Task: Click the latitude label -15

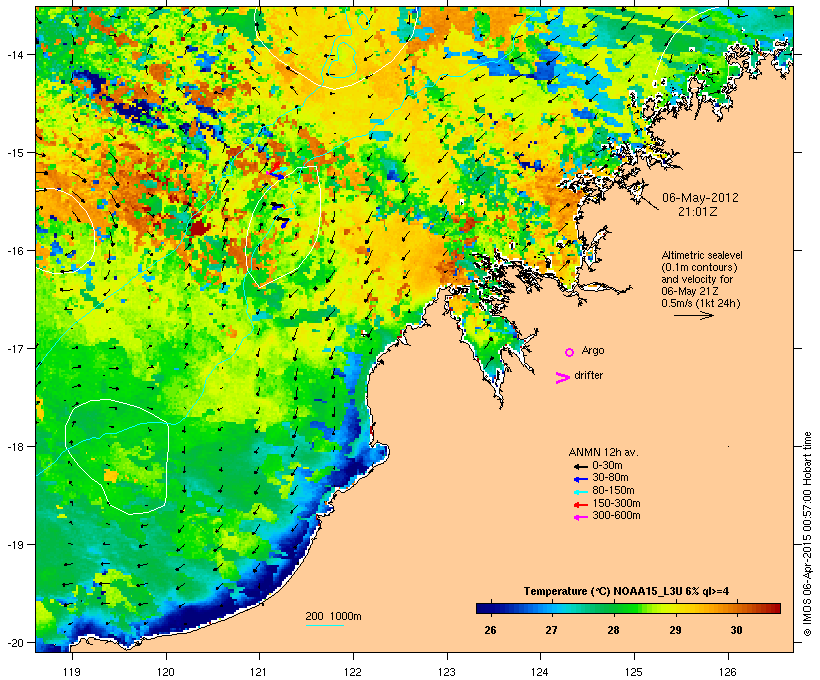Action: pos(15,153)
